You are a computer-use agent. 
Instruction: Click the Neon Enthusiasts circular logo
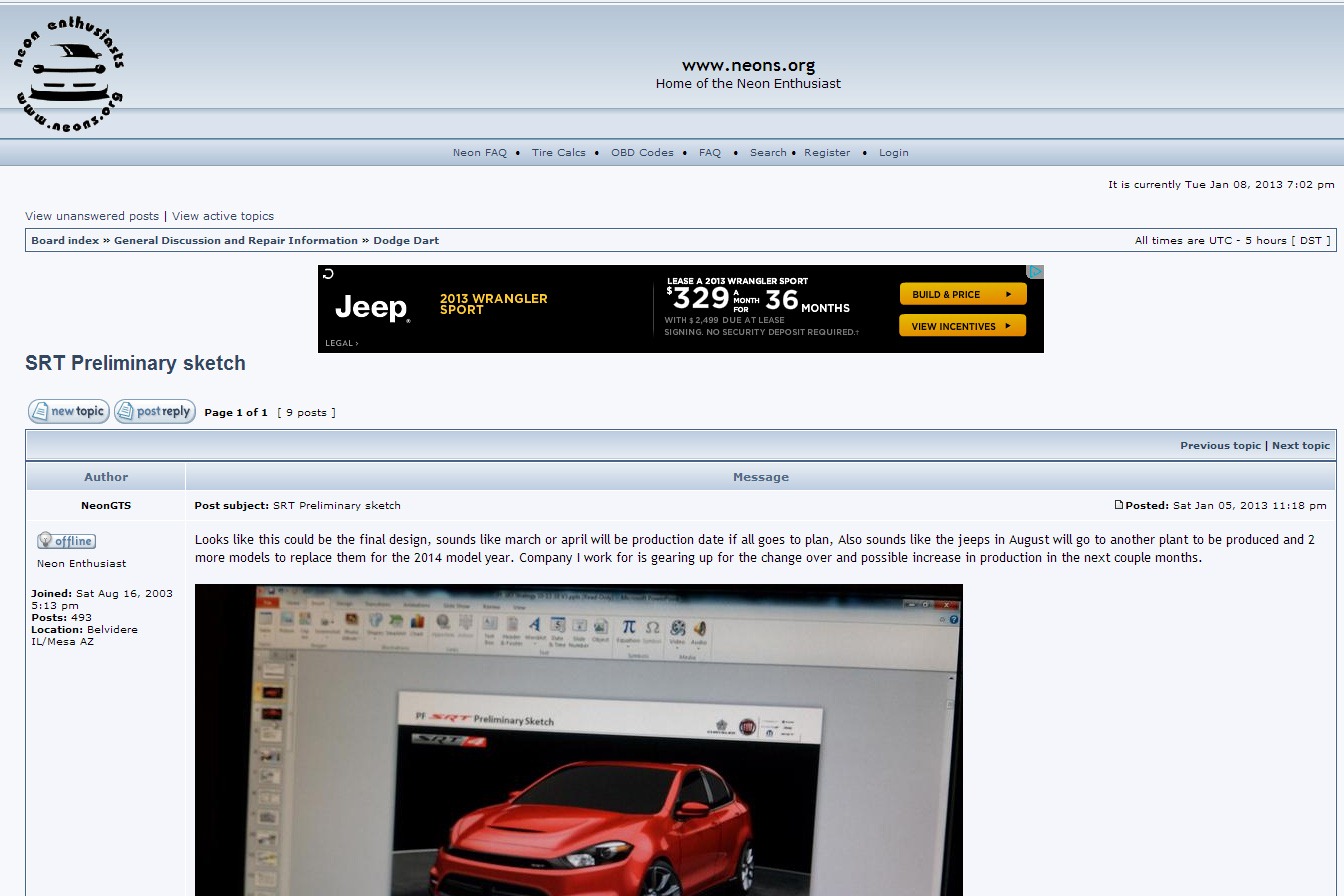click(69, 76)
